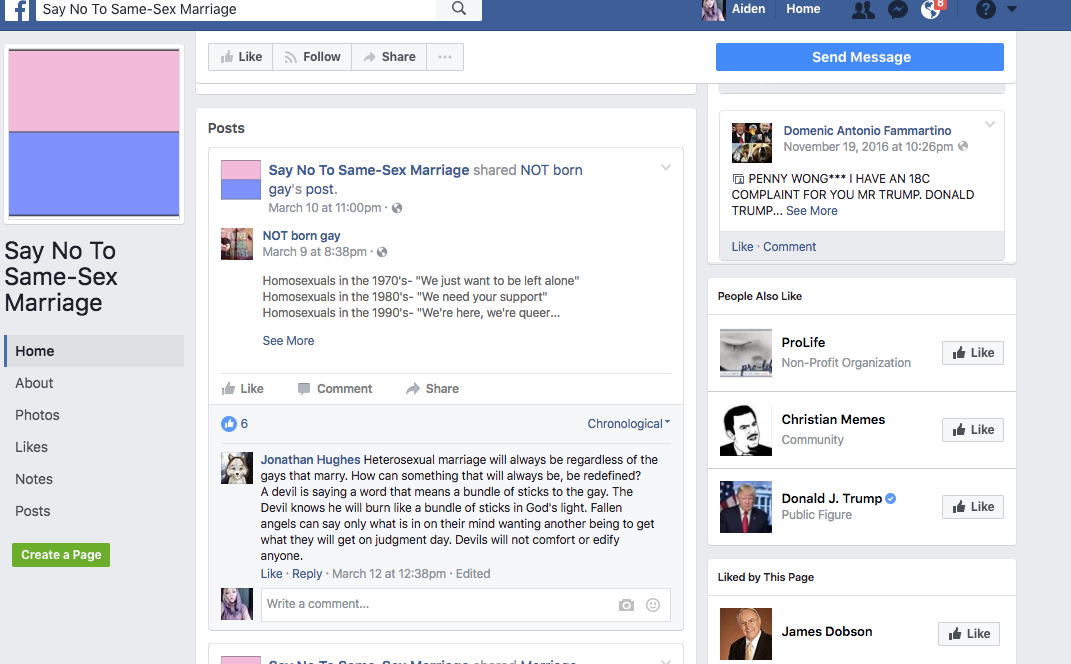Open the friend requests icon

click(x=863, y=10)
